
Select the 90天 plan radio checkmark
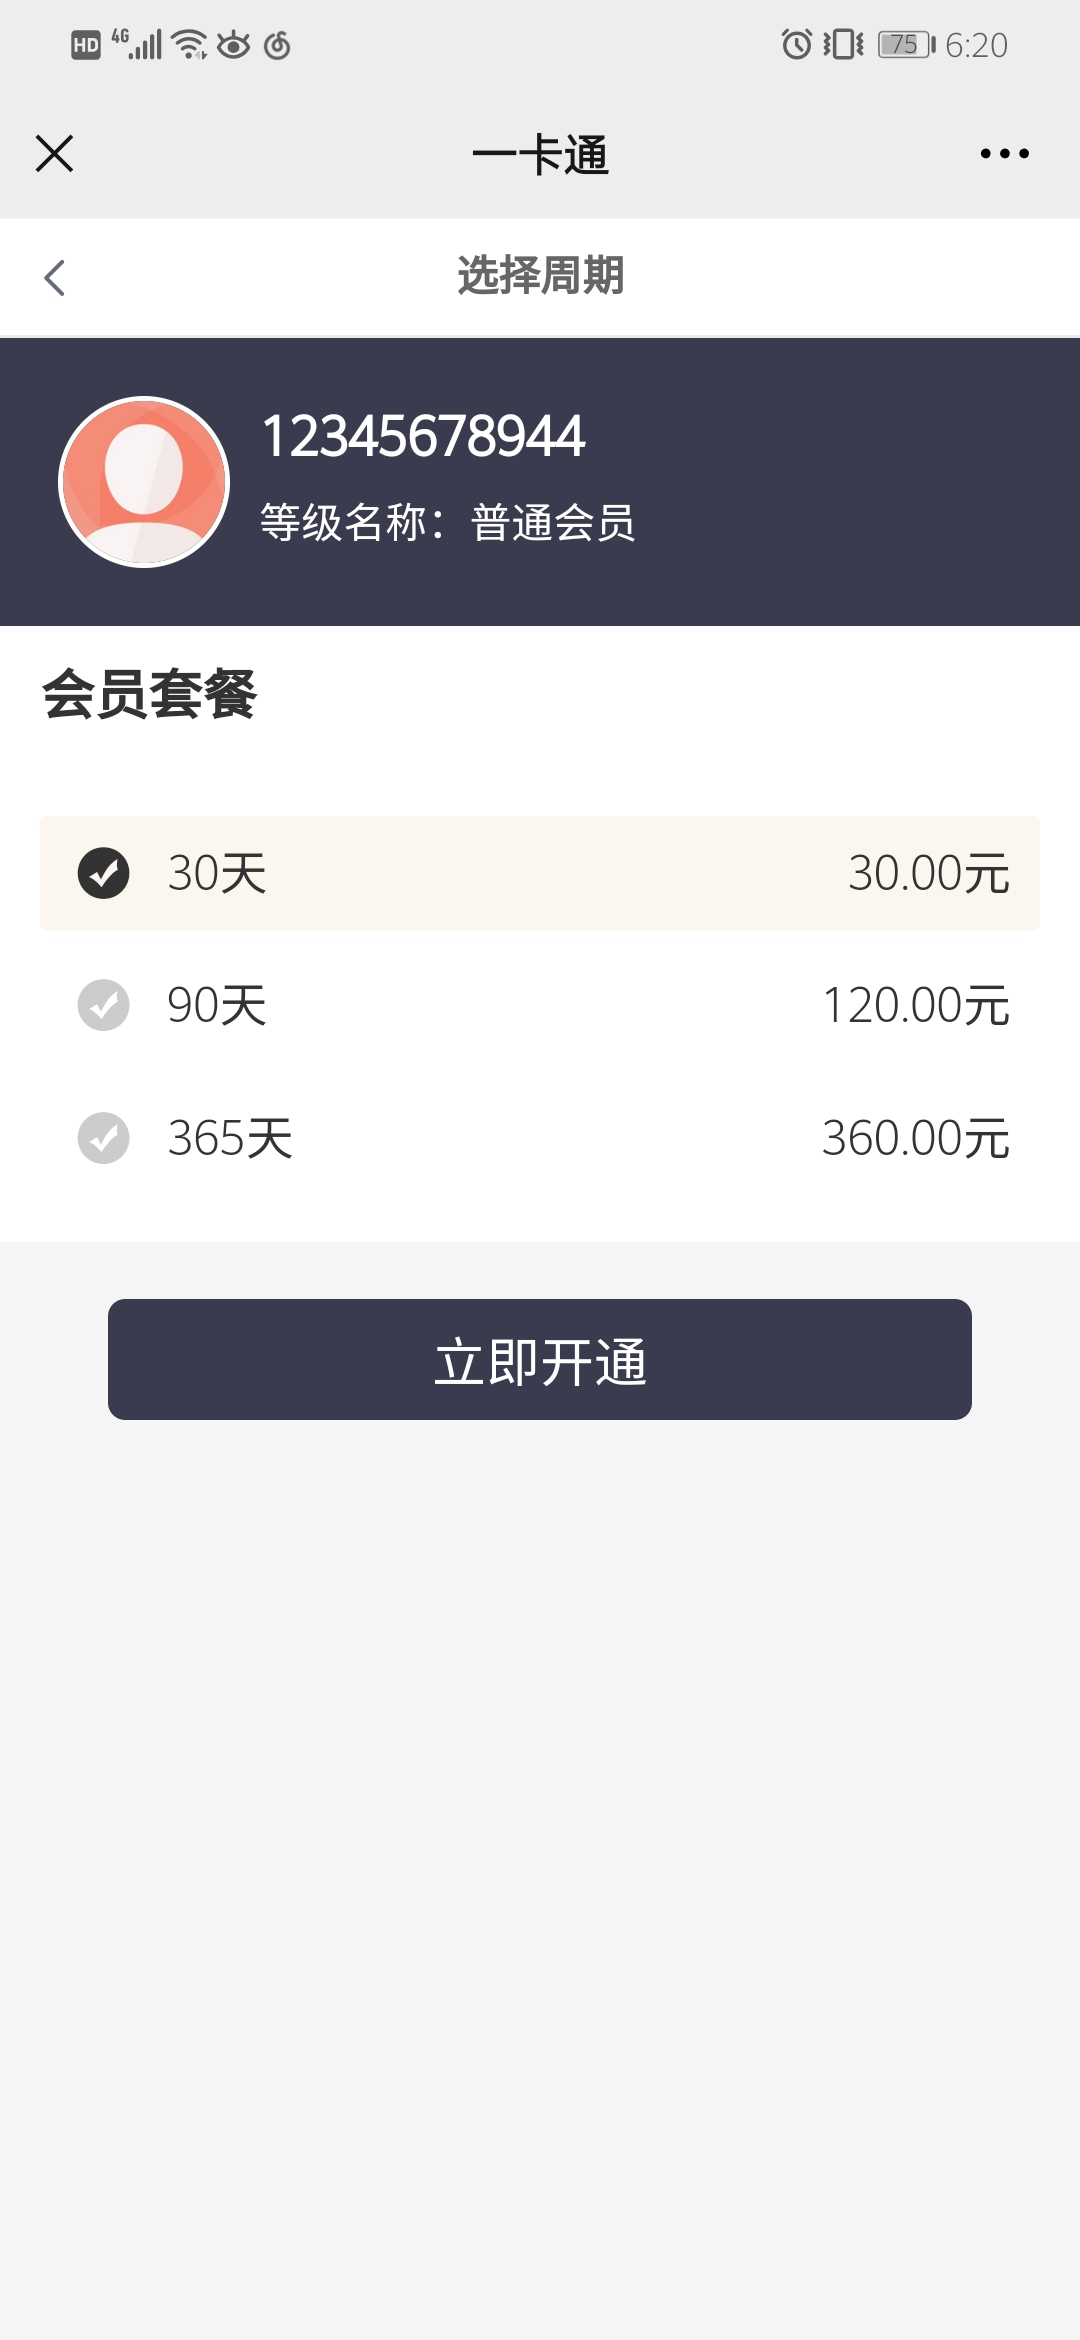point(104,1005)
